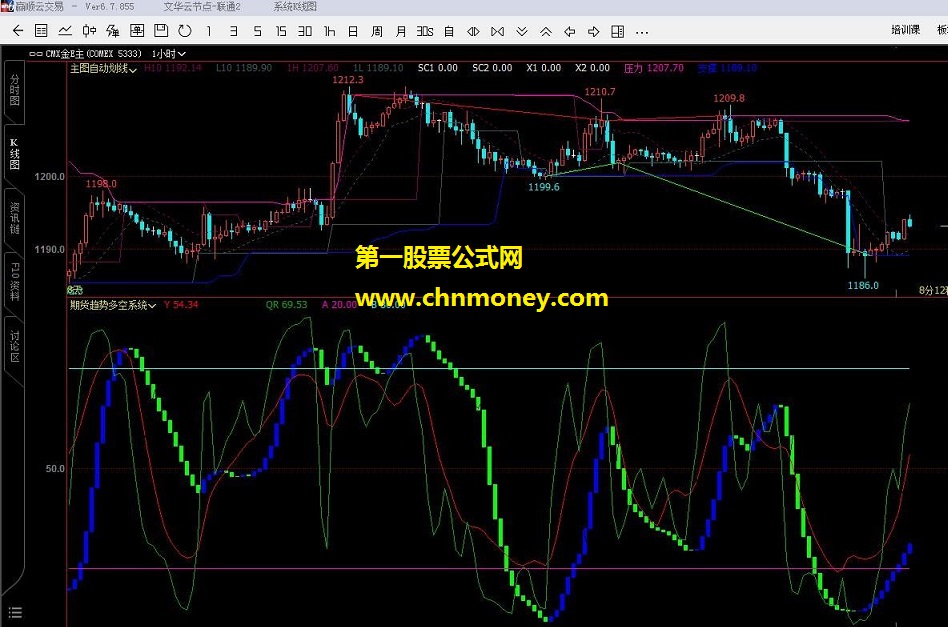Click the 1209.8 peak price label
948x627 pixels.
click(729, 98)
